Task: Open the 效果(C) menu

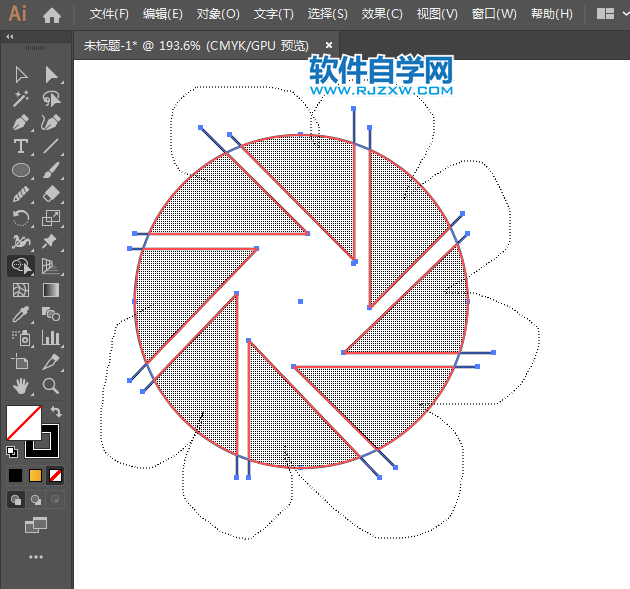Action: (x=382, y=14)
